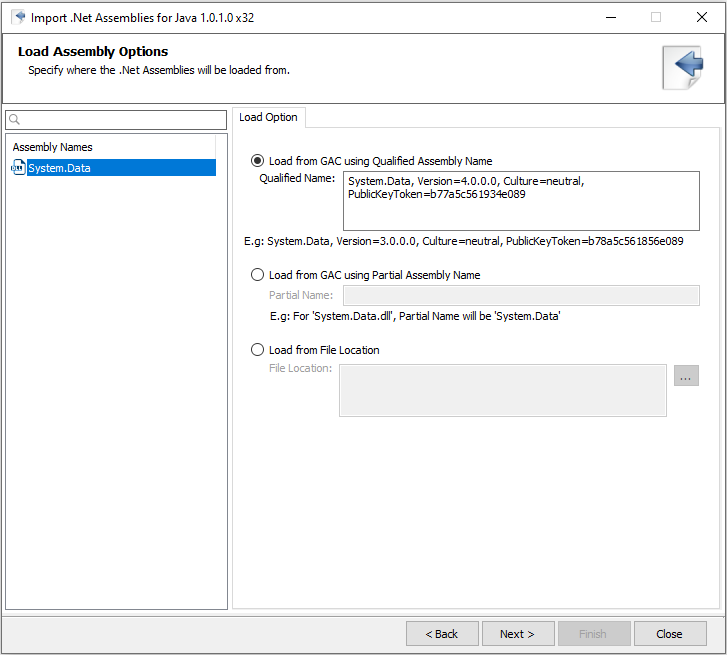This screenshot has height=655, width=727.
Task: Select Load from GAC using Partial Assembly Name
Action: [x=258, y=275]
